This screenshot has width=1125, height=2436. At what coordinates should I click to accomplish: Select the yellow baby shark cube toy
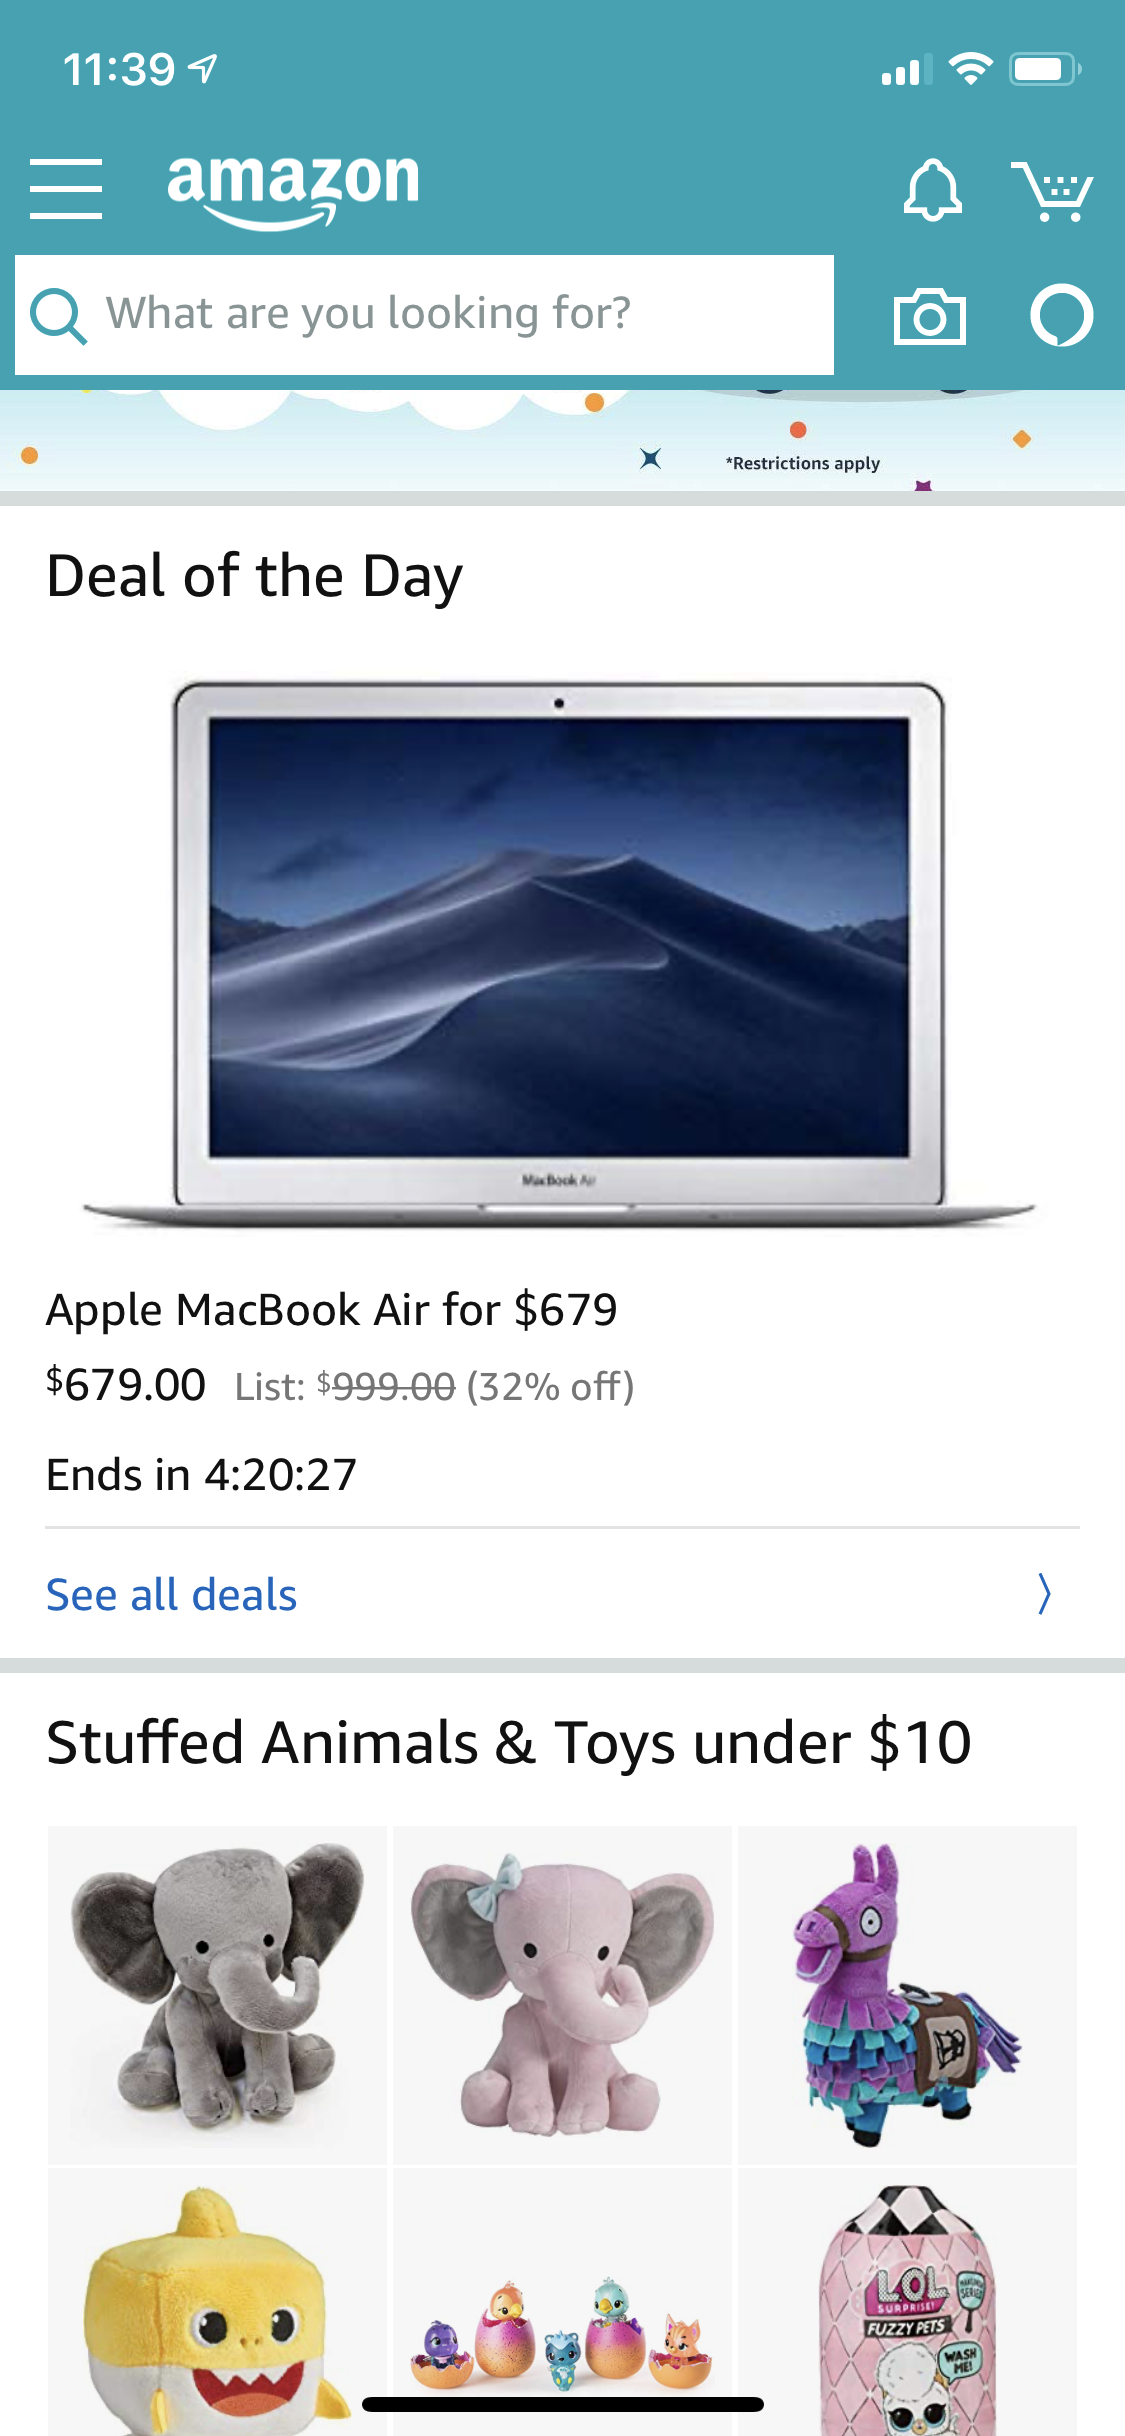point(217,2302)
